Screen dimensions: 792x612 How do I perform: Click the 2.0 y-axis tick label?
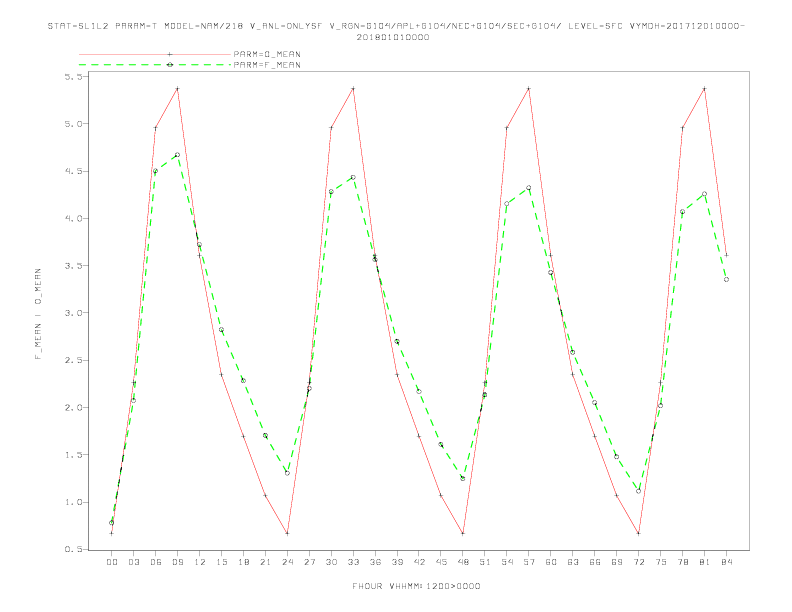pyautogui.click(x=73, y=407)
